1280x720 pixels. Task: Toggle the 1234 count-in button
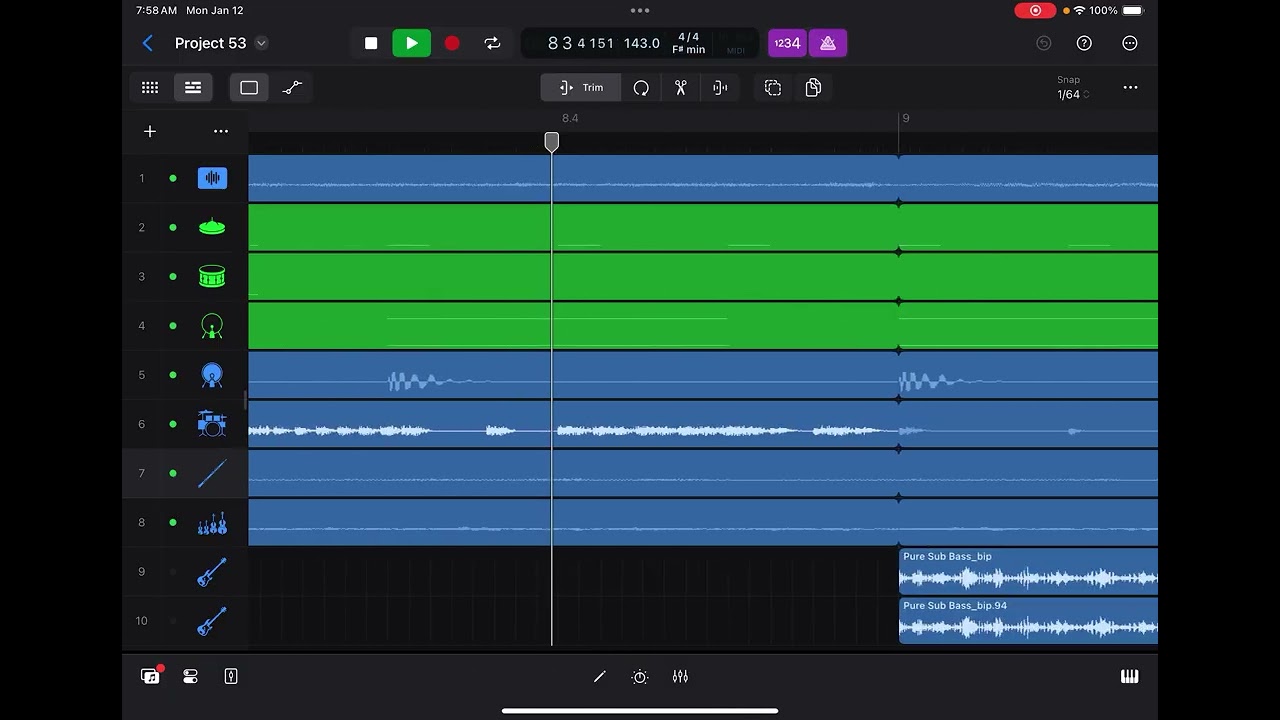tap(787, 43)
